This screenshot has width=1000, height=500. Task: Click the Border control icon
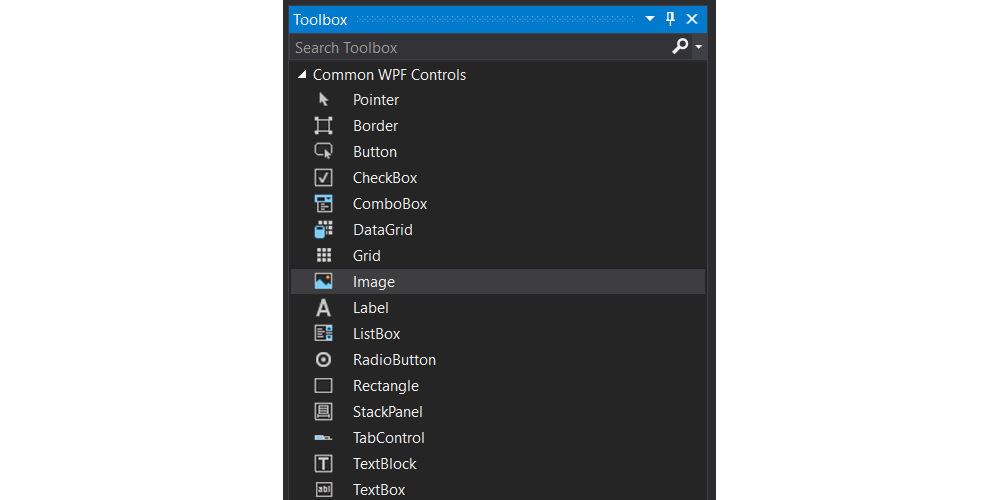click(x=324, y=126)
